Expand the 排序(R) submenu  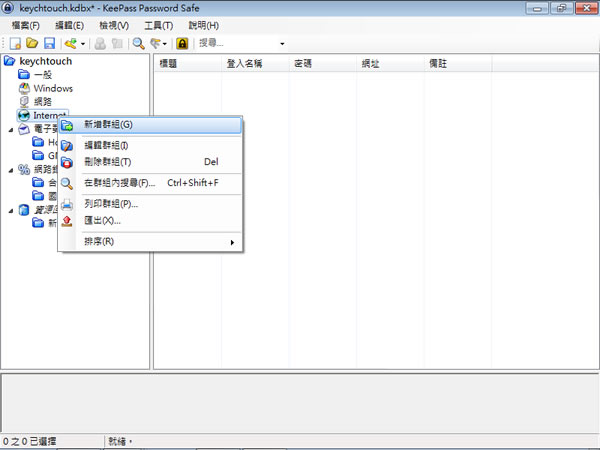pos(150,242)
